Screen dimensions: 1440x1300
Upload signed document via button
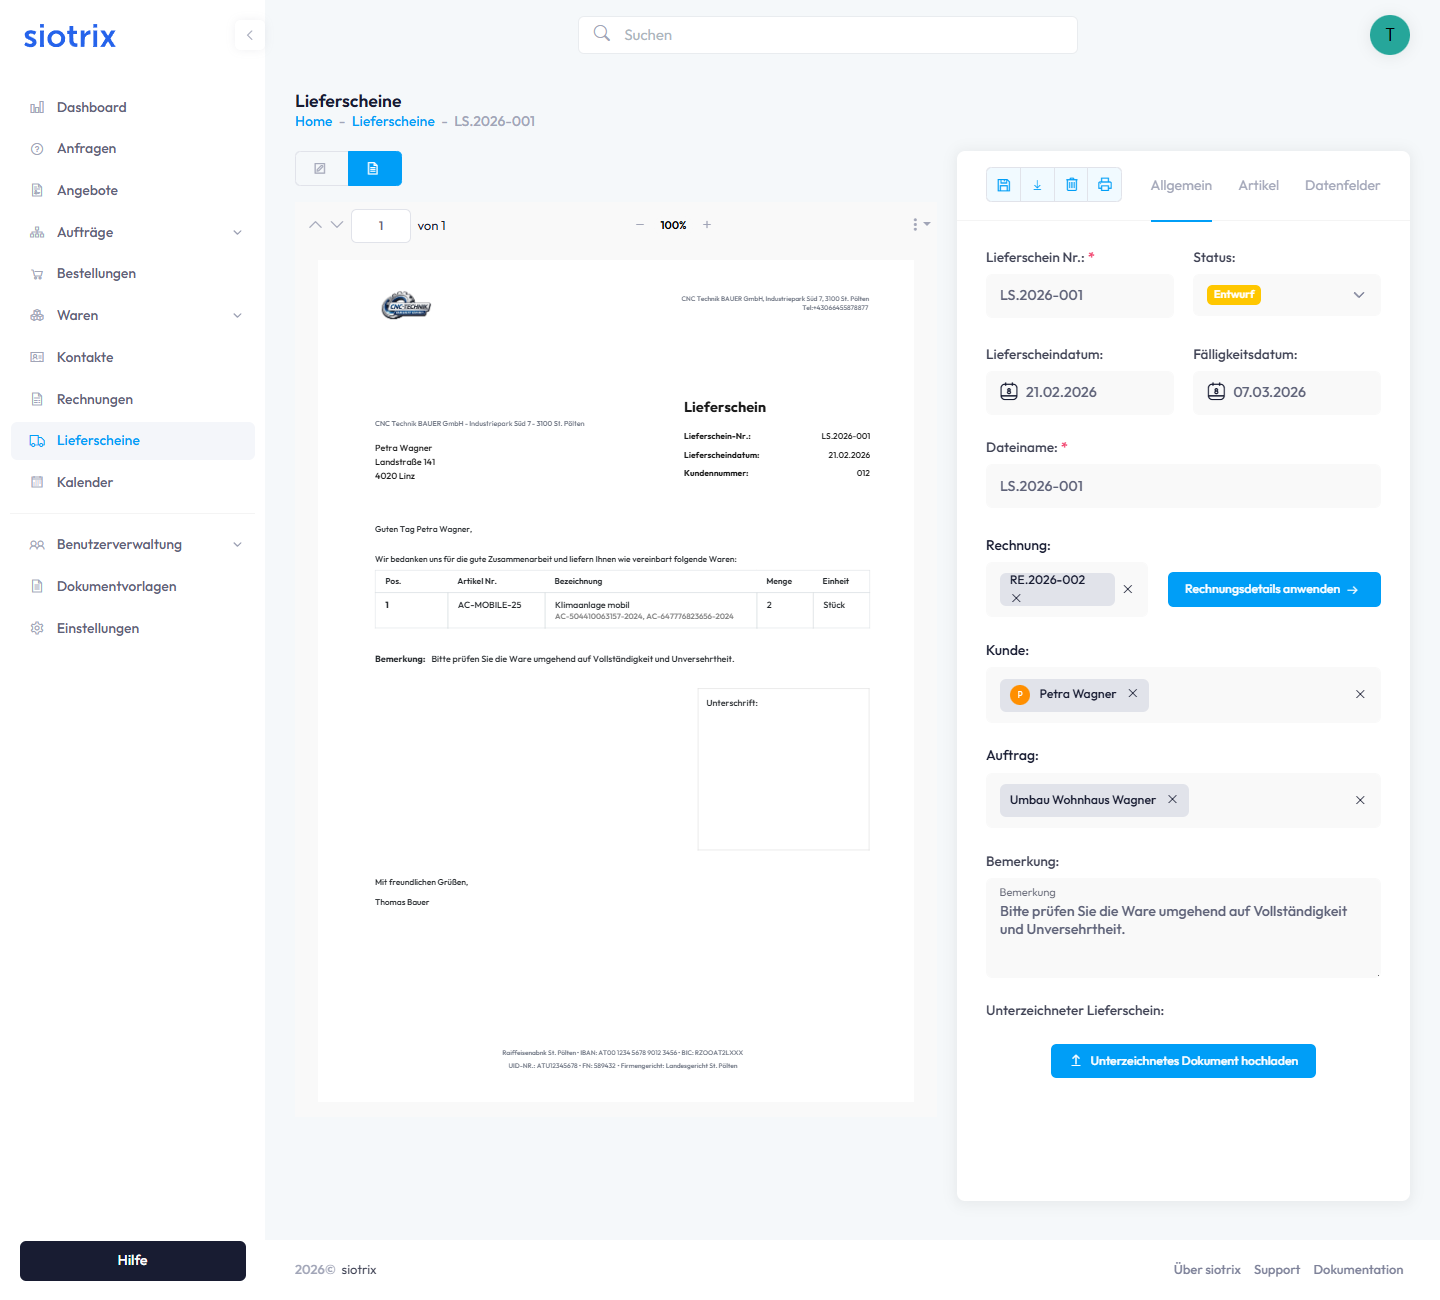click(x=1183, y=1061)
